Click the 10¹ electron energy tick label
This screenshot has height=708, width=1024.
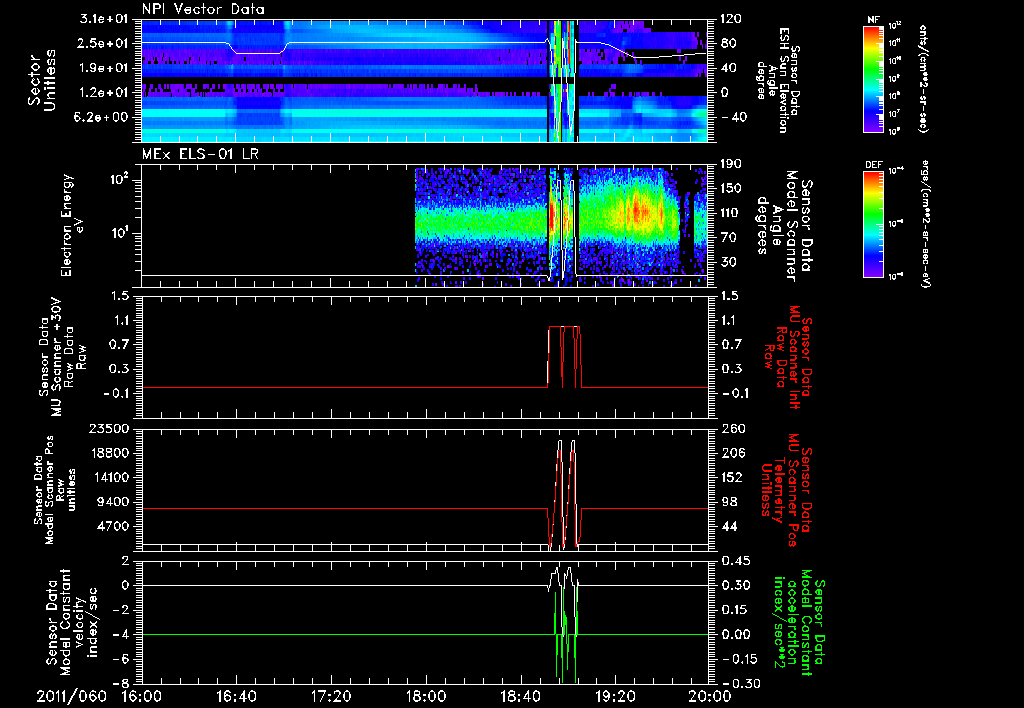(118, 233)
